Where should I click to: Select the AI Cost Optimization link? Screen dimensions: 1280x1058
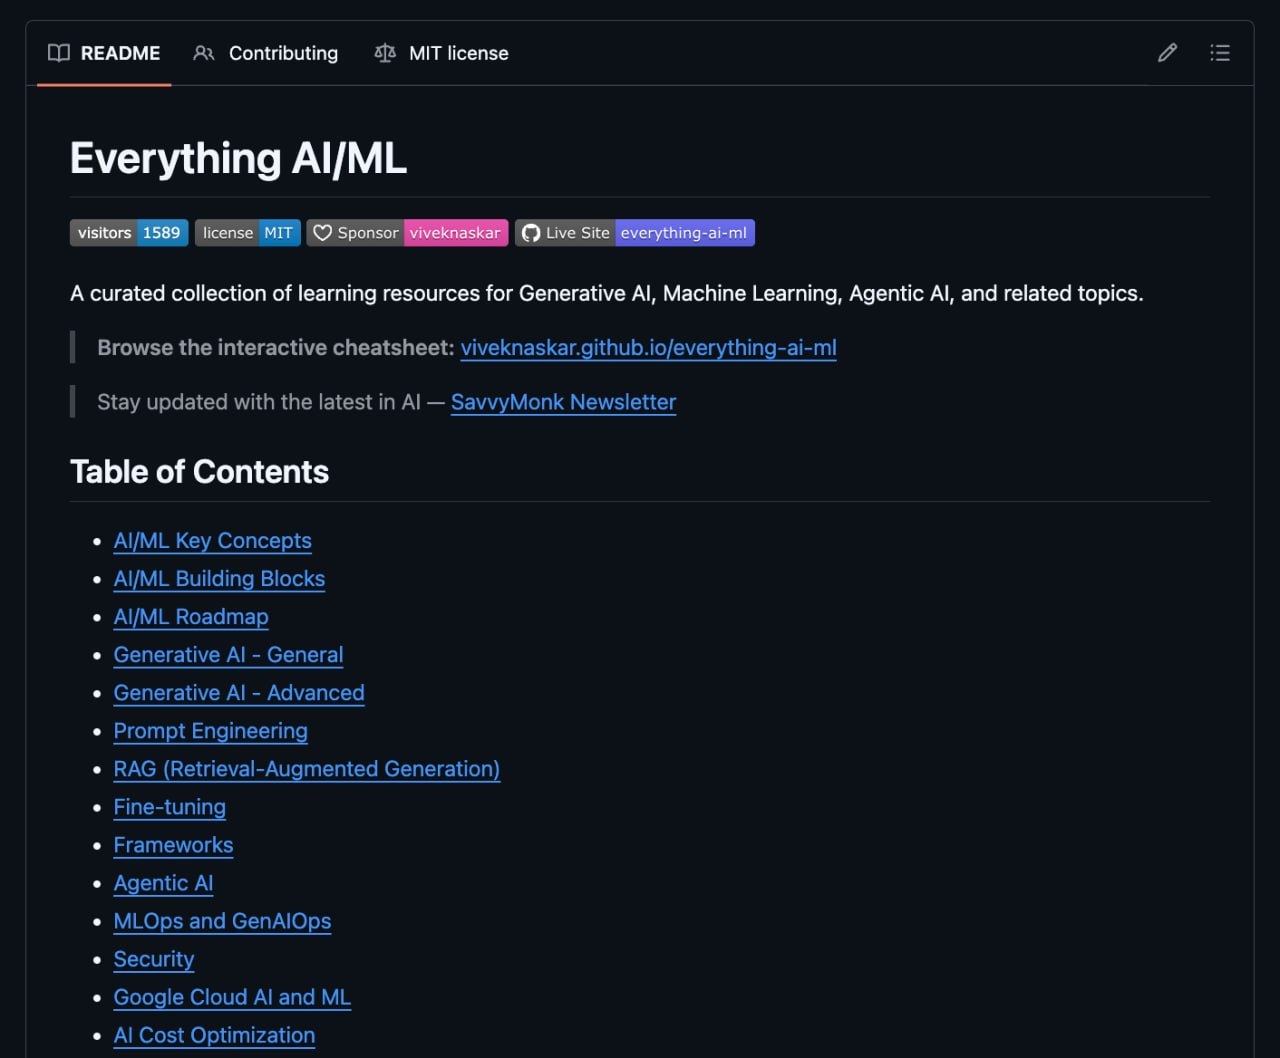[x=214, y=1035]
